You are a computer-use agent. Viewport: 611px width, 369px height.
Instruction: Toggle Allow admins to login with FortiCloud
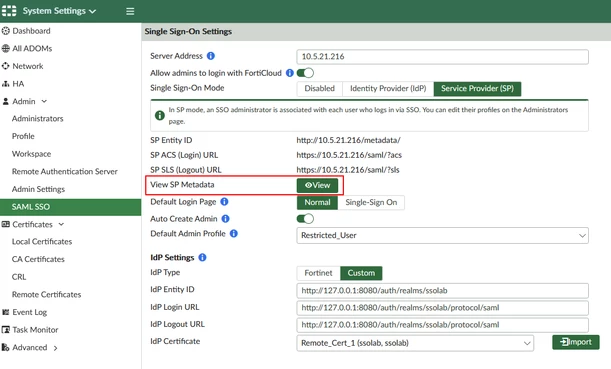click(x=305, y=73)
